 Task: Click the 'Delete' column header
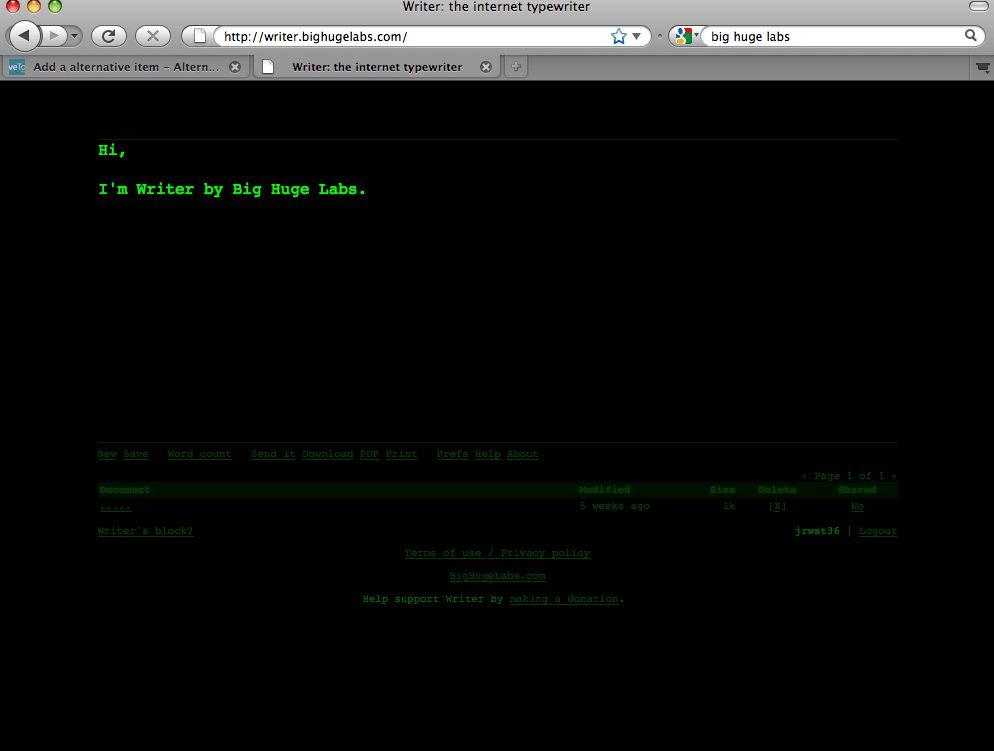point(777,490)
